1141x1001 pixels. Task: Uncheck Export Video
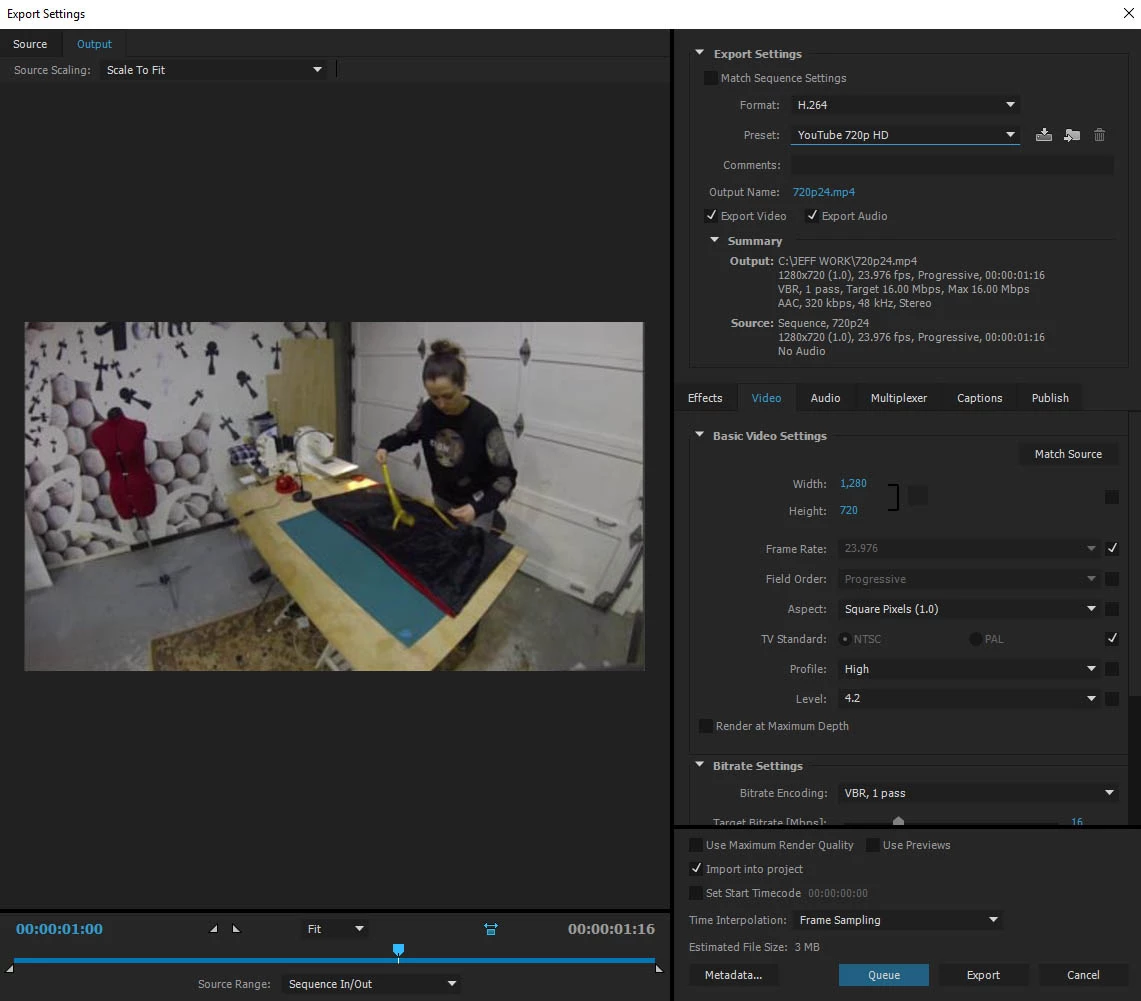711,215
